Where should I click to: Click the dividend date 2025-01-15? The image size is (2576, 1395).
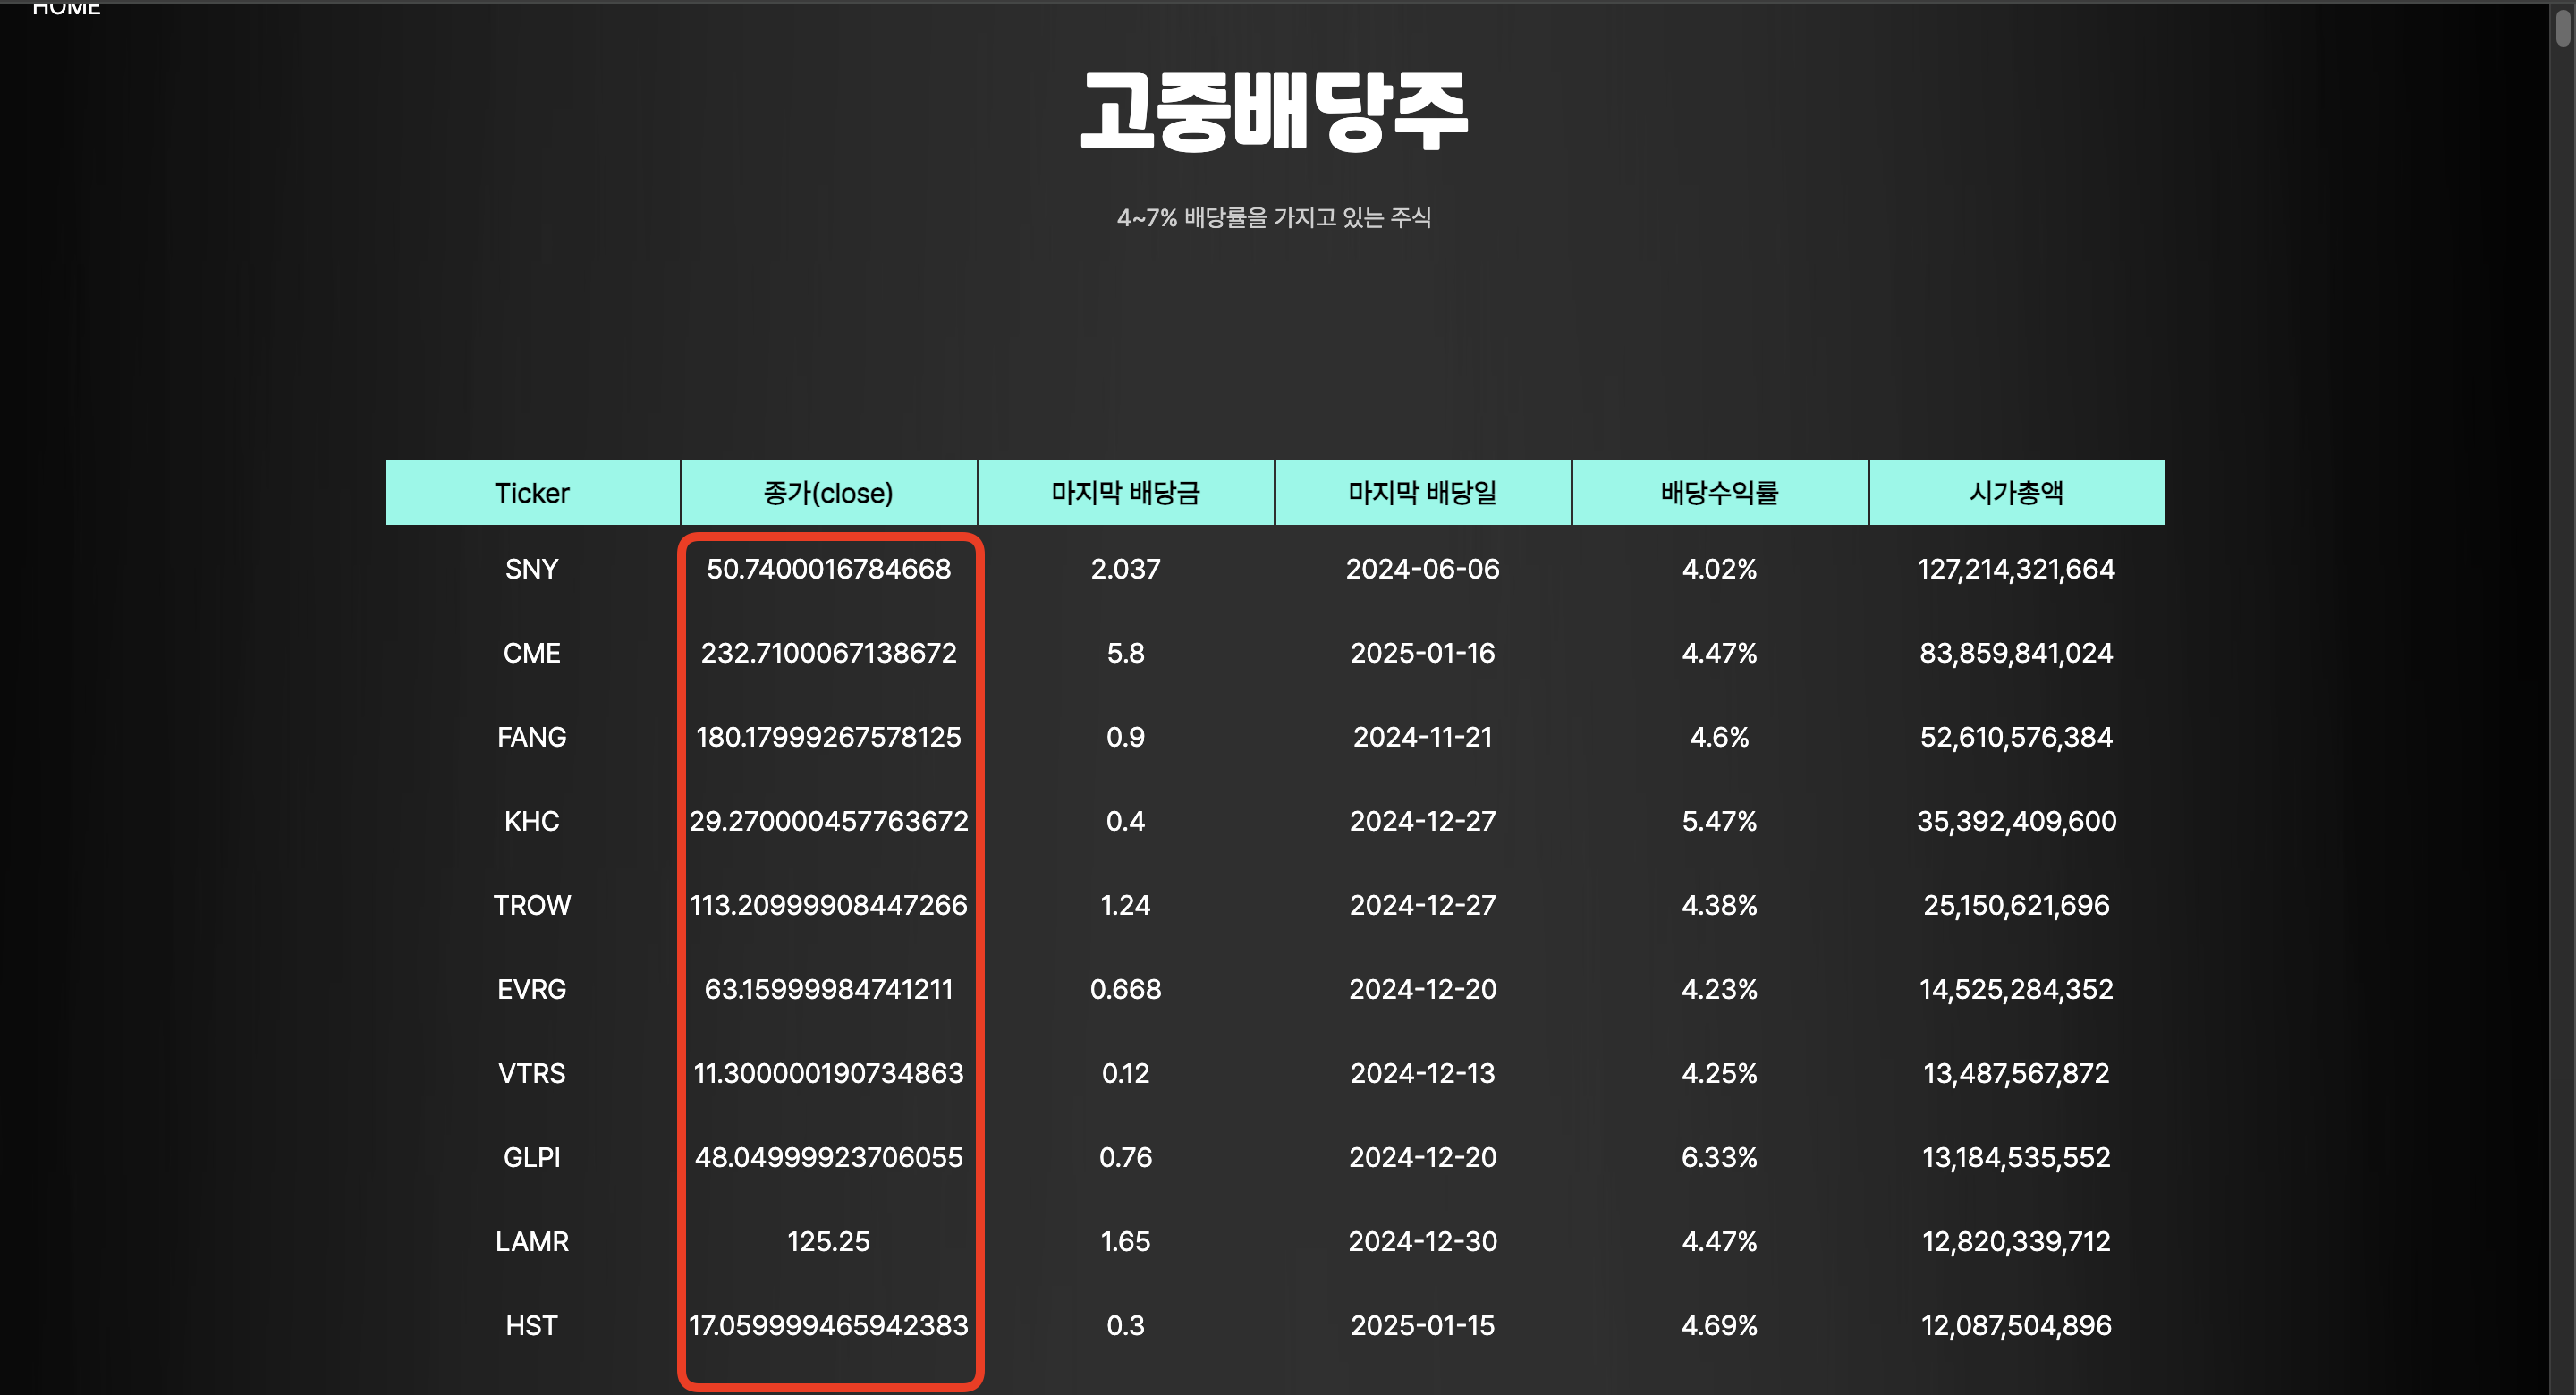click(x=1423, y=1325)
